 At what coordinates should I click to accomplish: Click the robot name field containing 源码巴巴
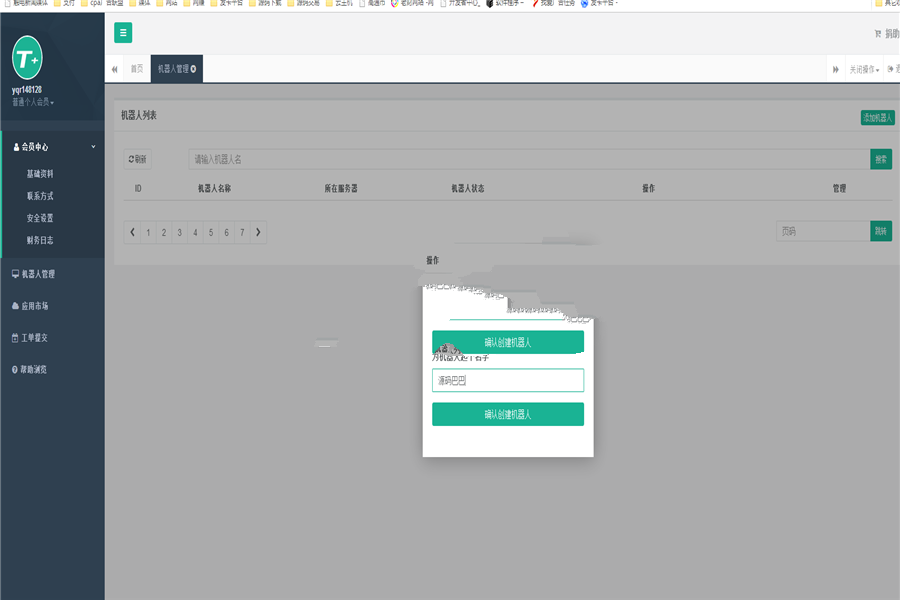coord(508,380)
